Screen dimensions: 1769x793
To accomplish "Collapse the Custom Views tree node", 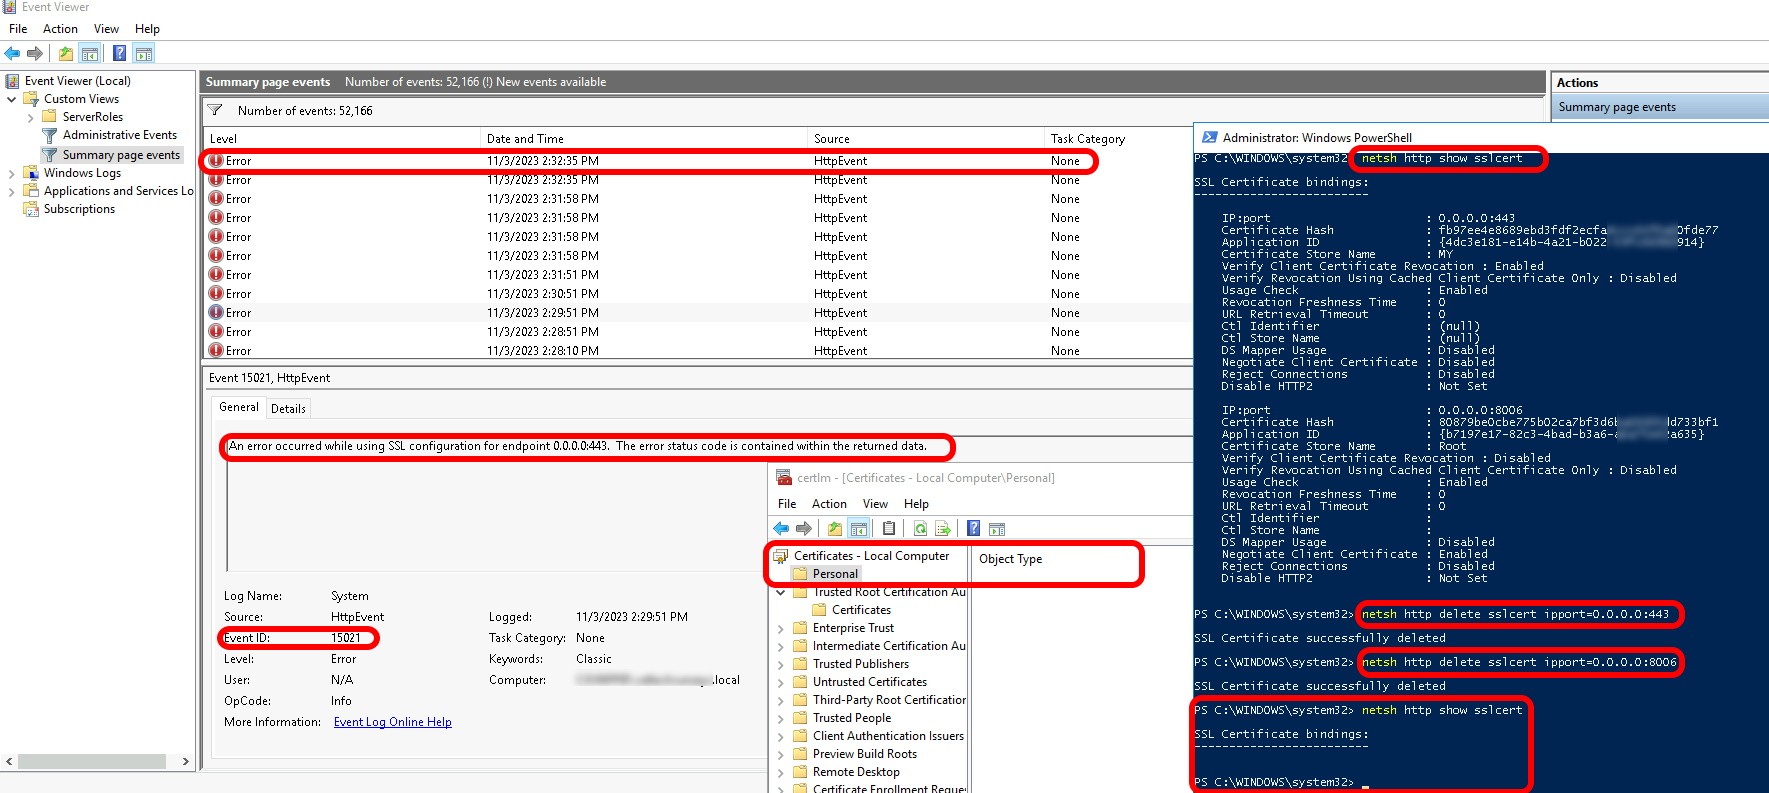I will 12,99.
